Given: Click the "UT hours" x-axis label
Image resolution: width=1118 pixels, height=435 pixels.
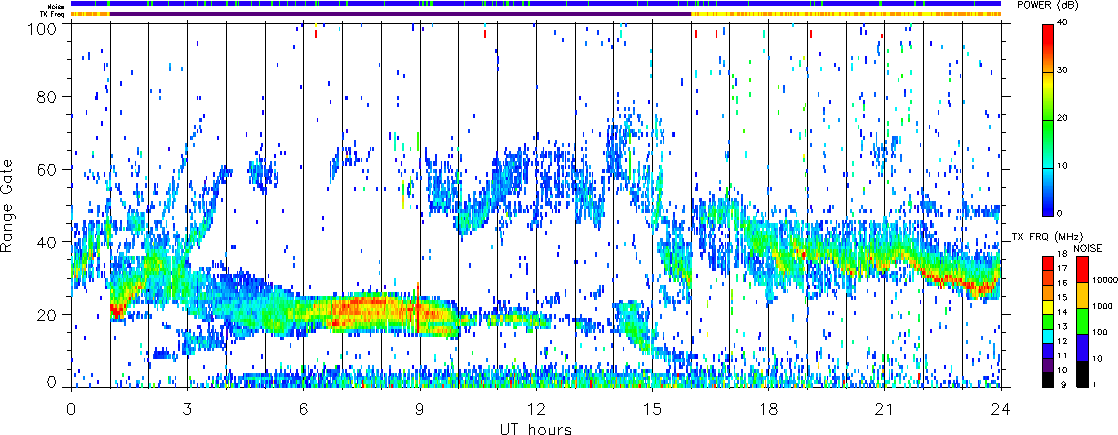Looking at the screenshot, I should (536, 429).
